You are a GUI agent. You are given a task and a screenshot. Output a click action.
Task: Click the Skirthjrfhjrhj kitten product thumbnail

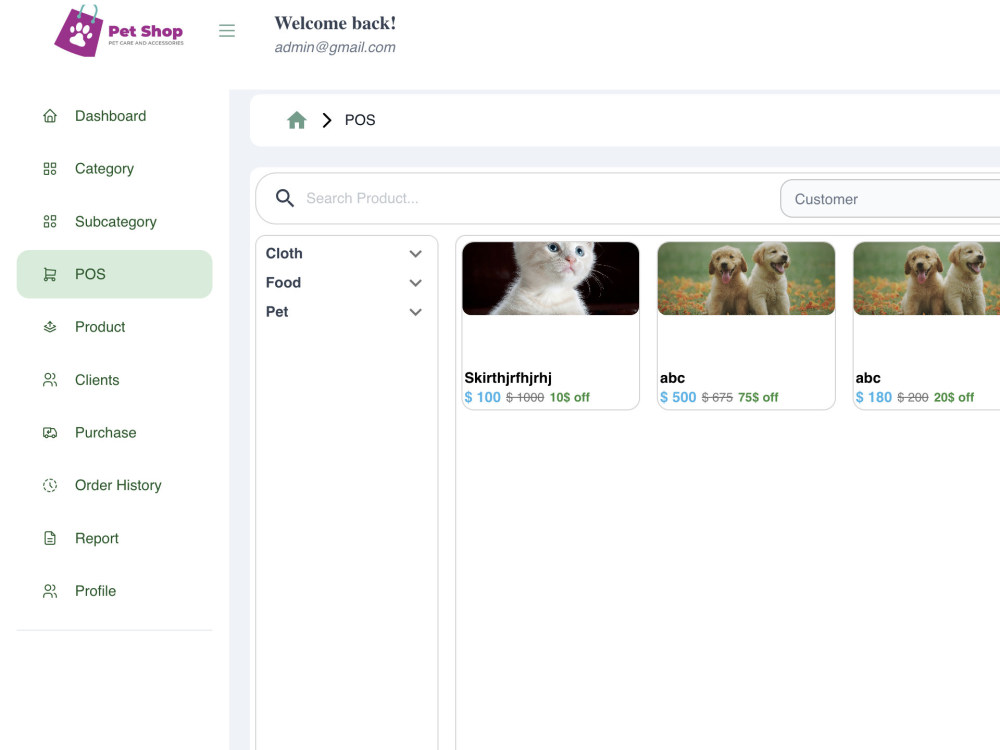[550, 278]
